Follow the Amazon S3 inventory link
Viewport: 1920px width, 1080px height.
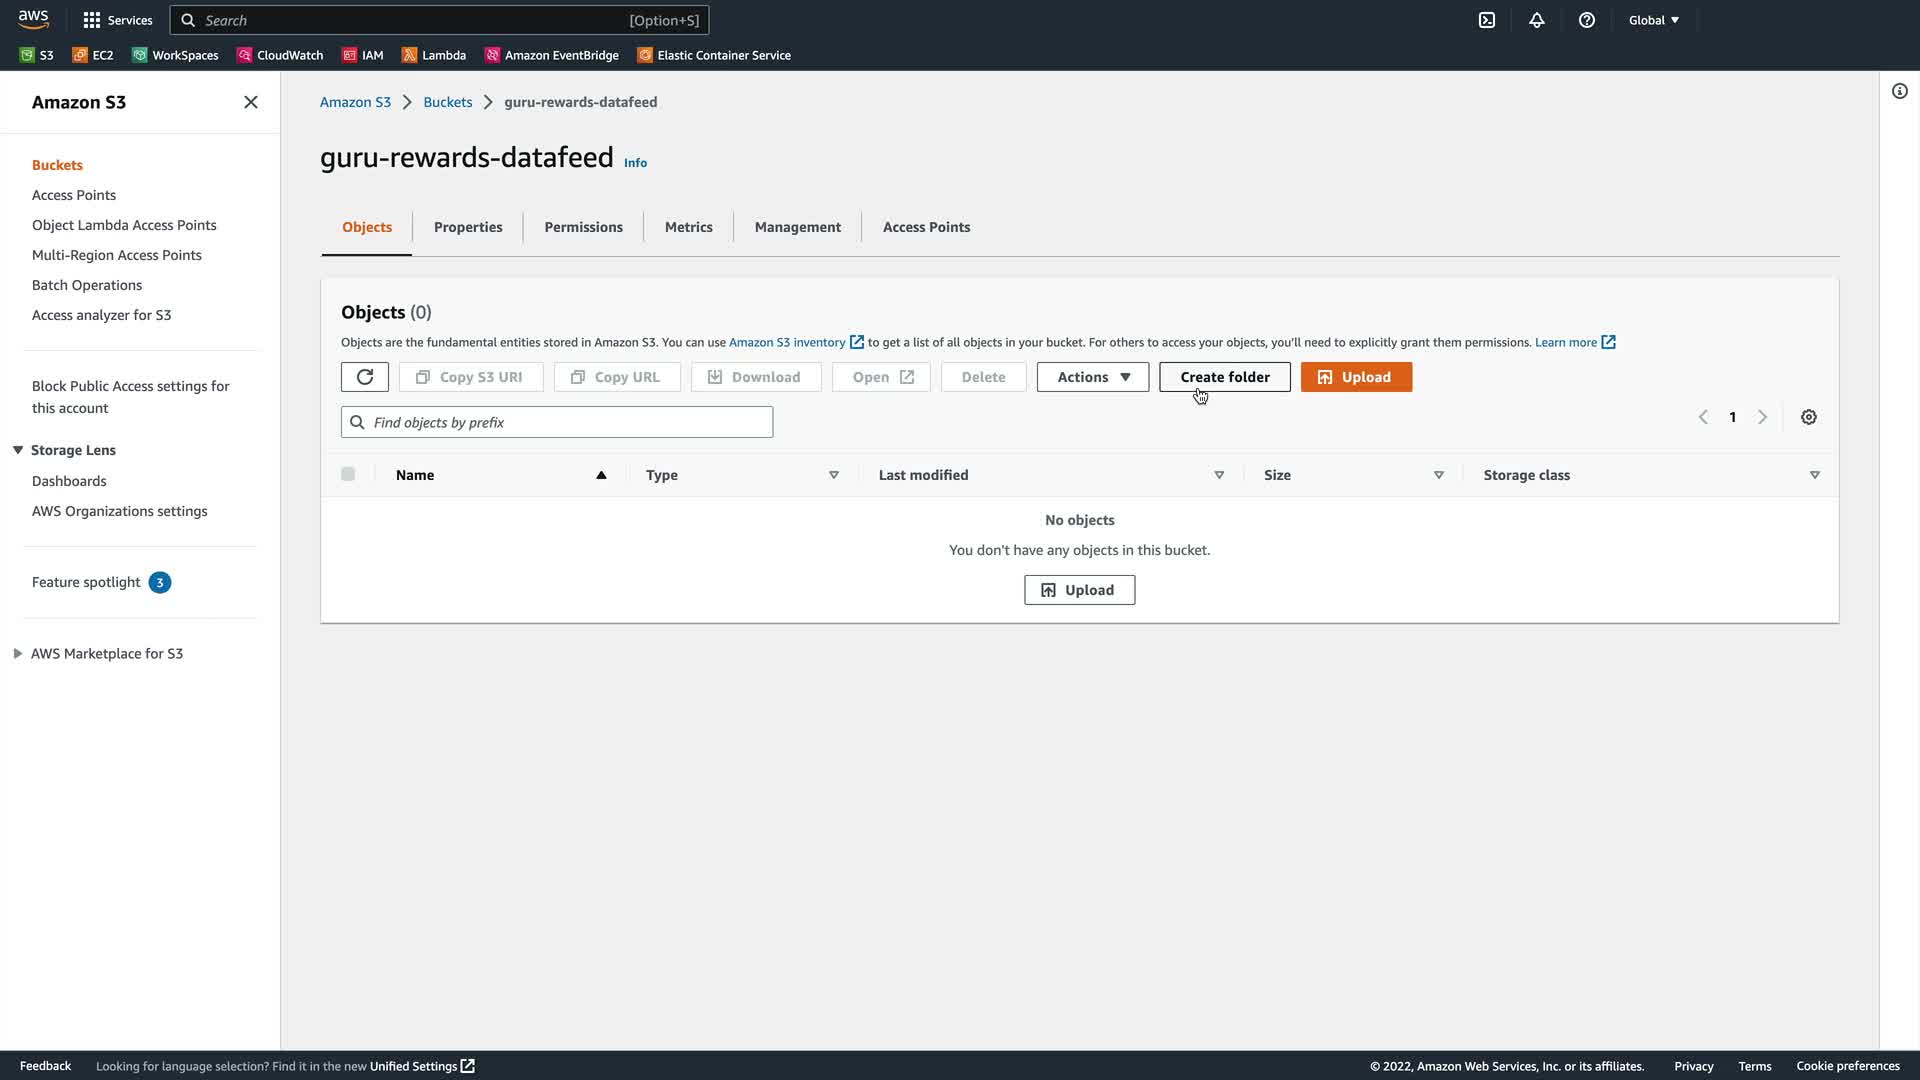787,342
